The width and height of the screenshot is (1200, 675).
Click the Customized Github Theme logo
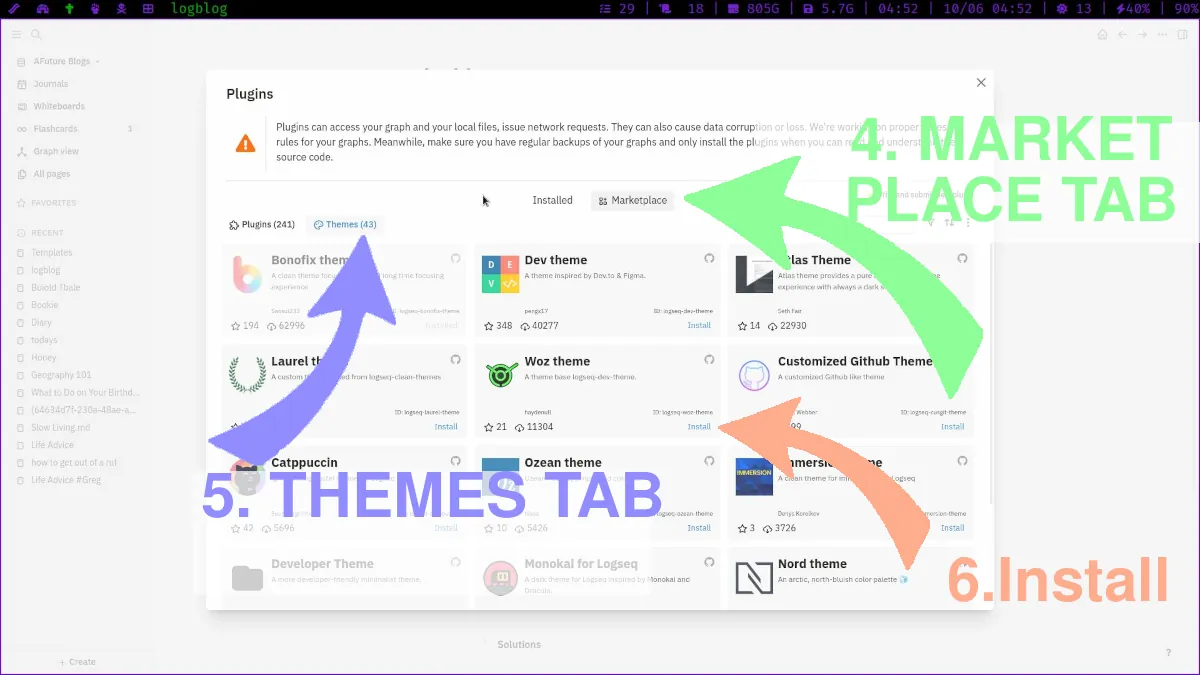tap(754, 376)
